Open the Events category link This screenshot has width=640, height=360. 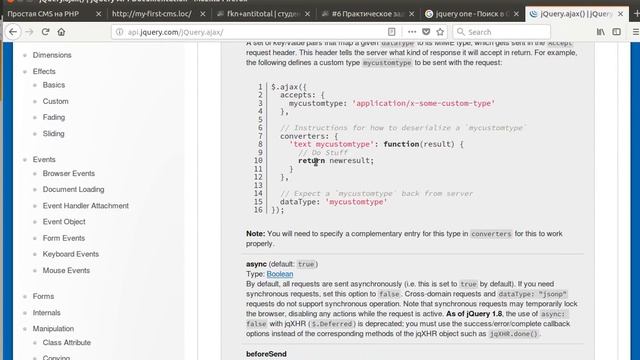(44, 160)
